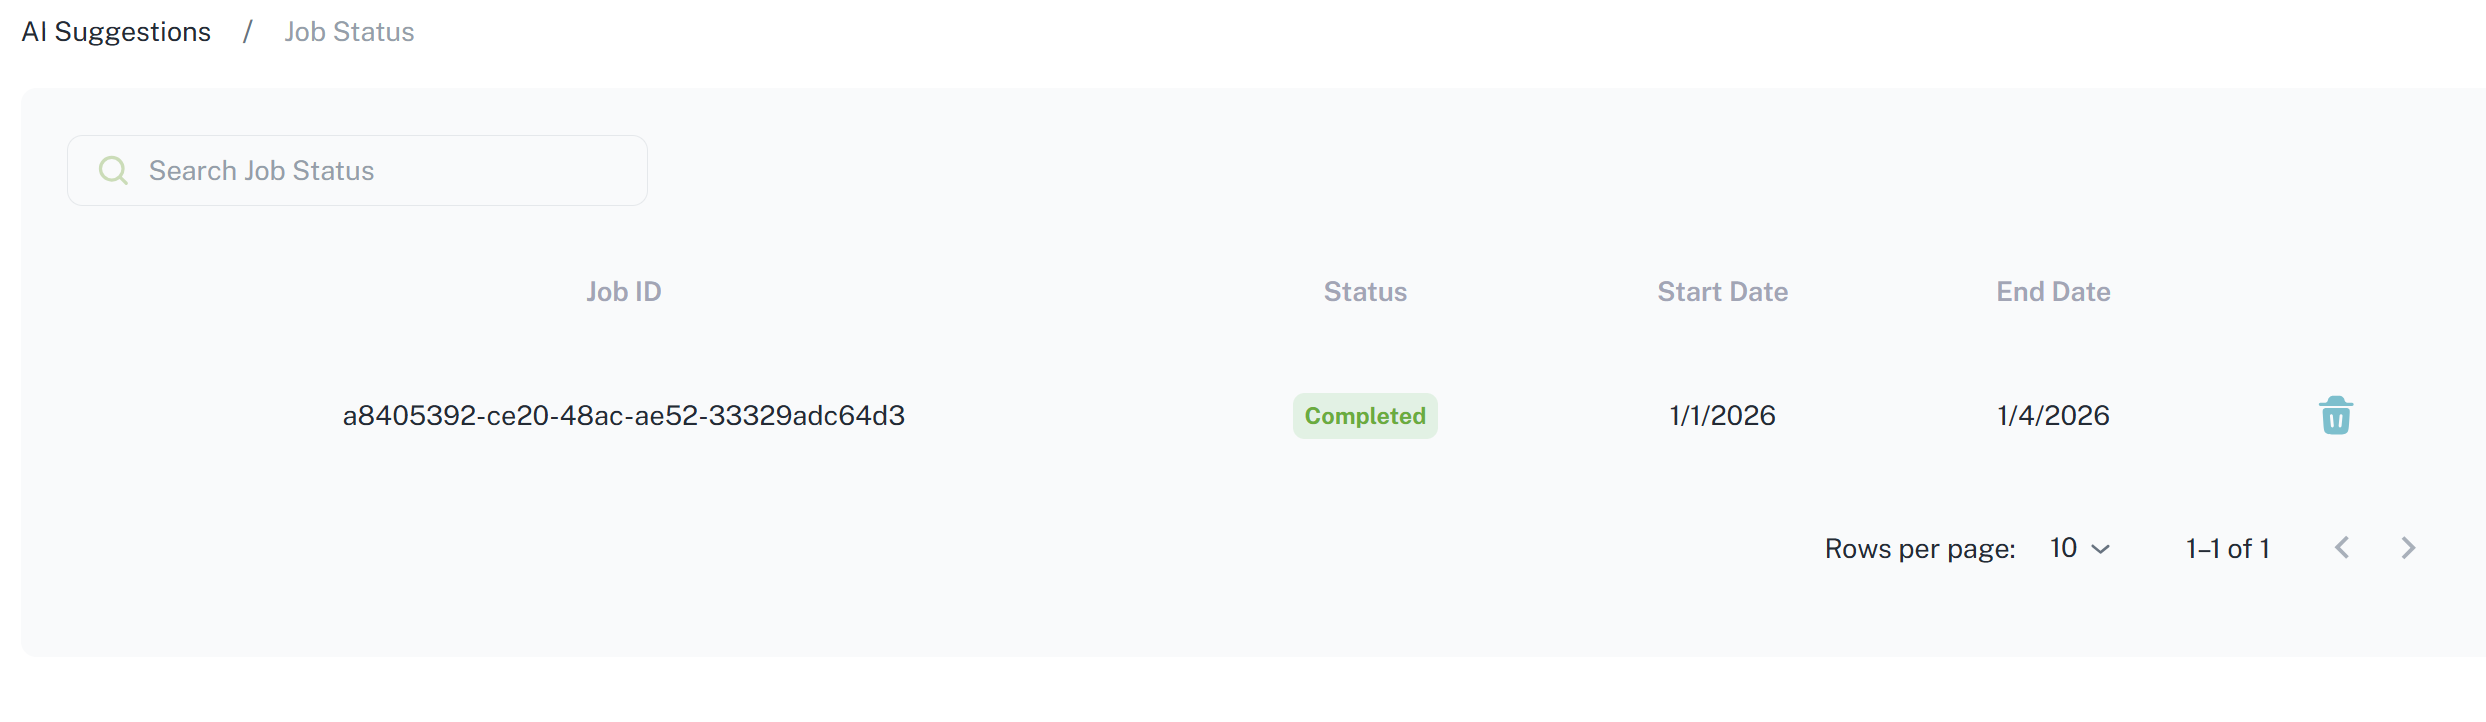
Task: Sort by the Job ID column header
Action: tap(623, 292)
